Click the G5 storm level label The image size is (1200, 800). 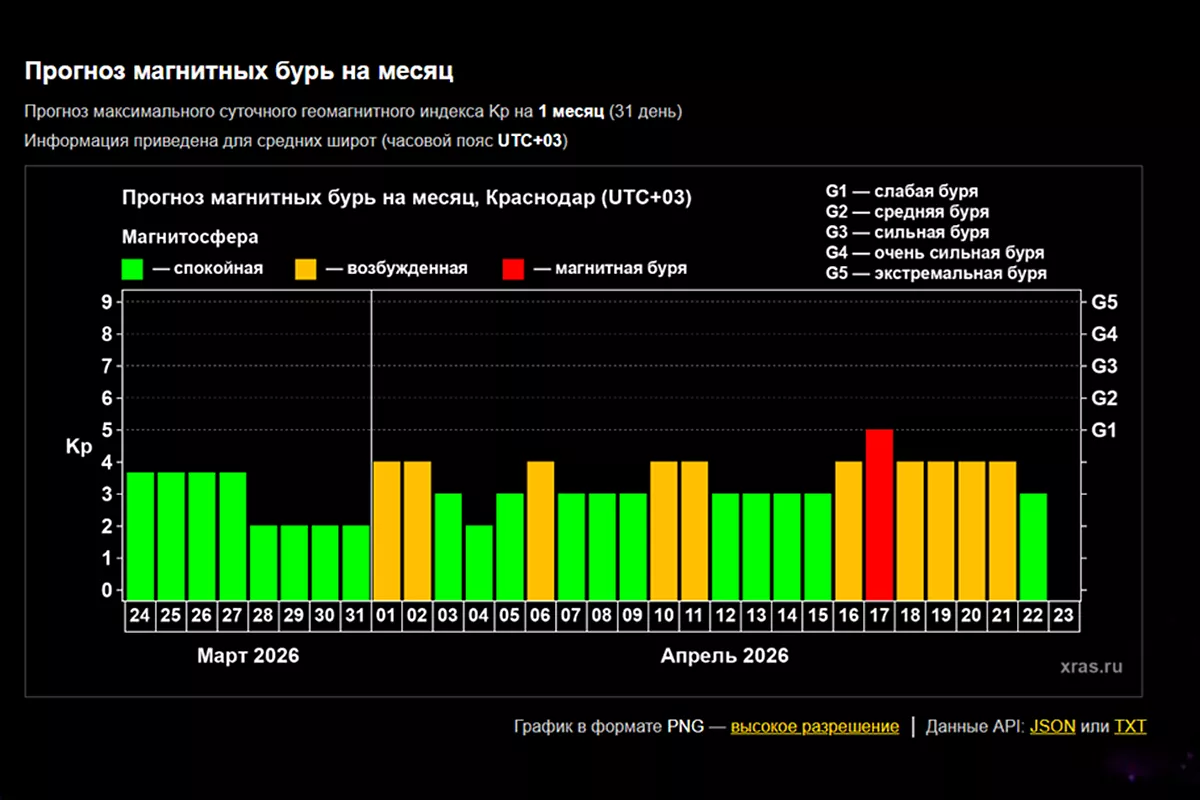[1104, 302]
